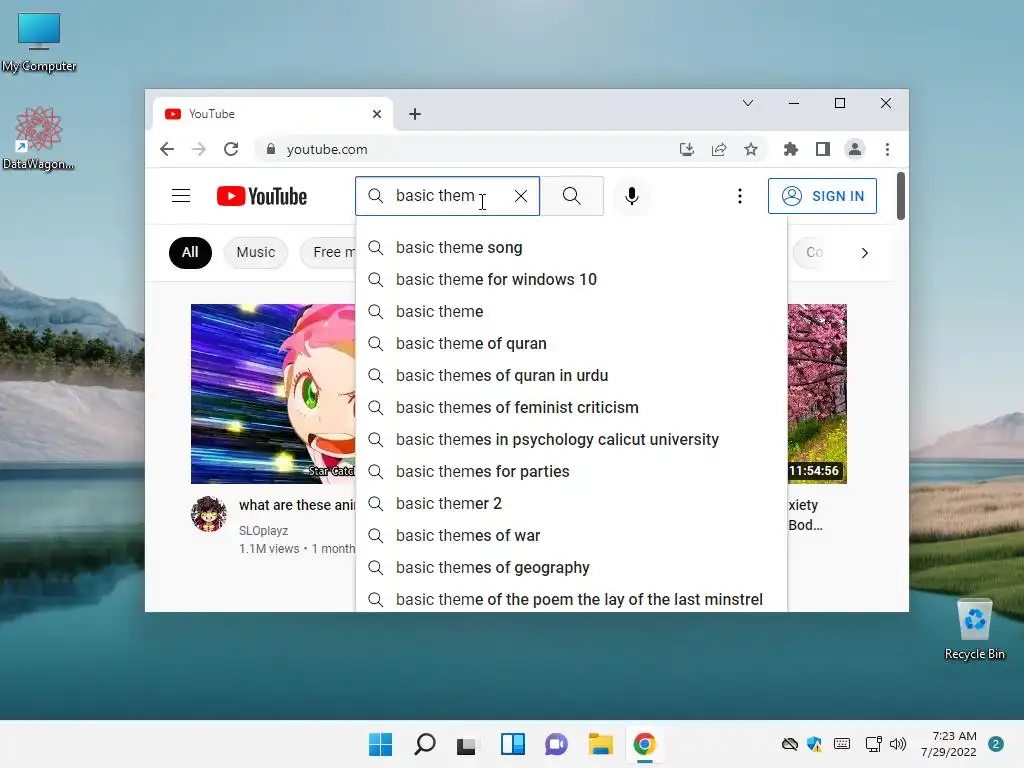The width and height of the screenshot is (1024, 768).
Task: Open Widgets on taskbar
Action: pos(513,744)
